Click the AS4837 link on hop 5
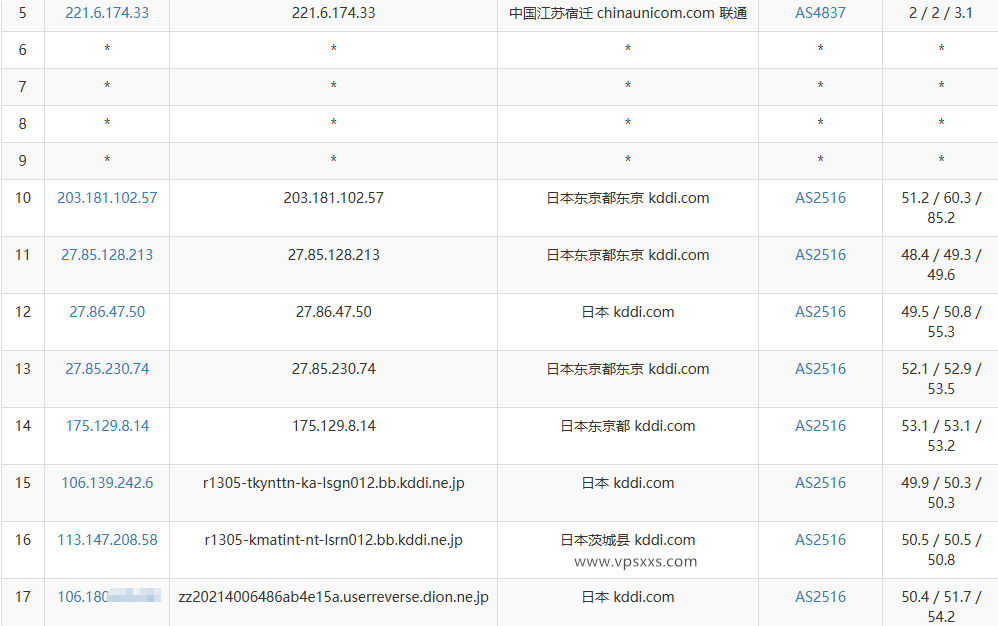998x626 pixels. (x=820, y=14)
